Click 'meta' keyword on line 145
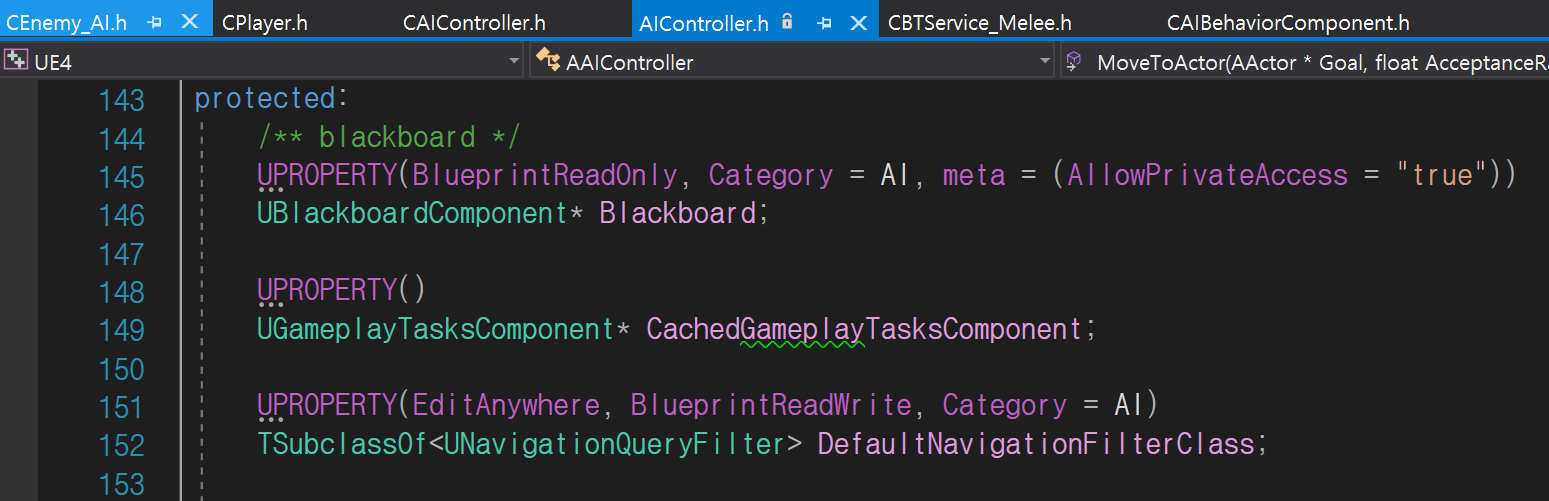 (x=974, y=175)
